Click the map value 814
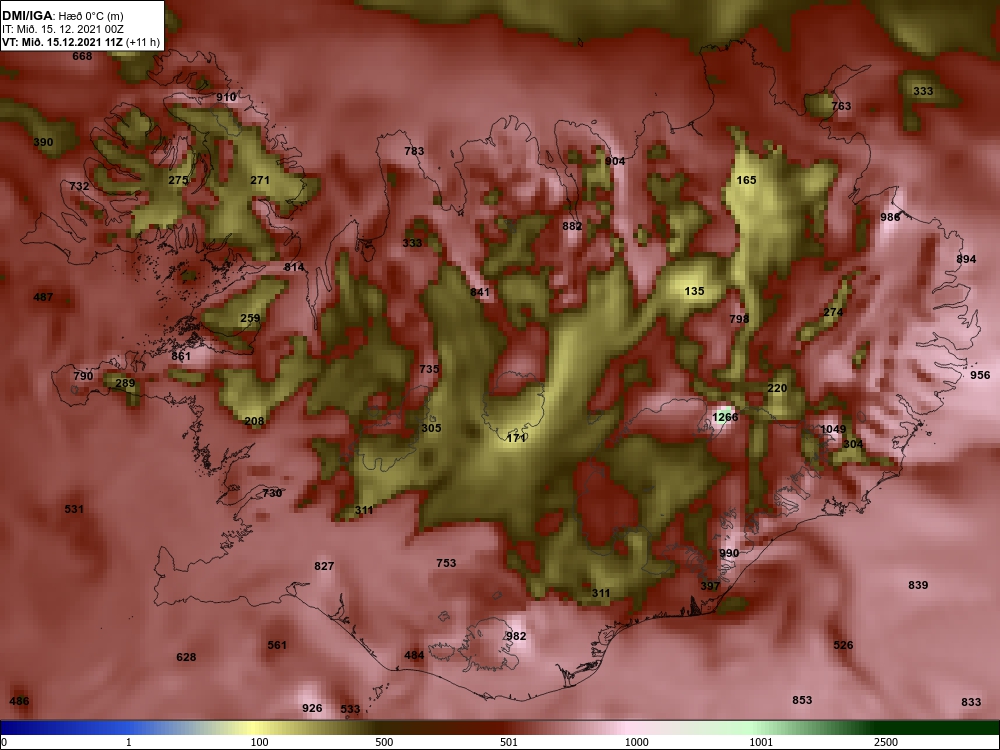This screenshot has width=1000, height=750. click(x=294, y=267)
